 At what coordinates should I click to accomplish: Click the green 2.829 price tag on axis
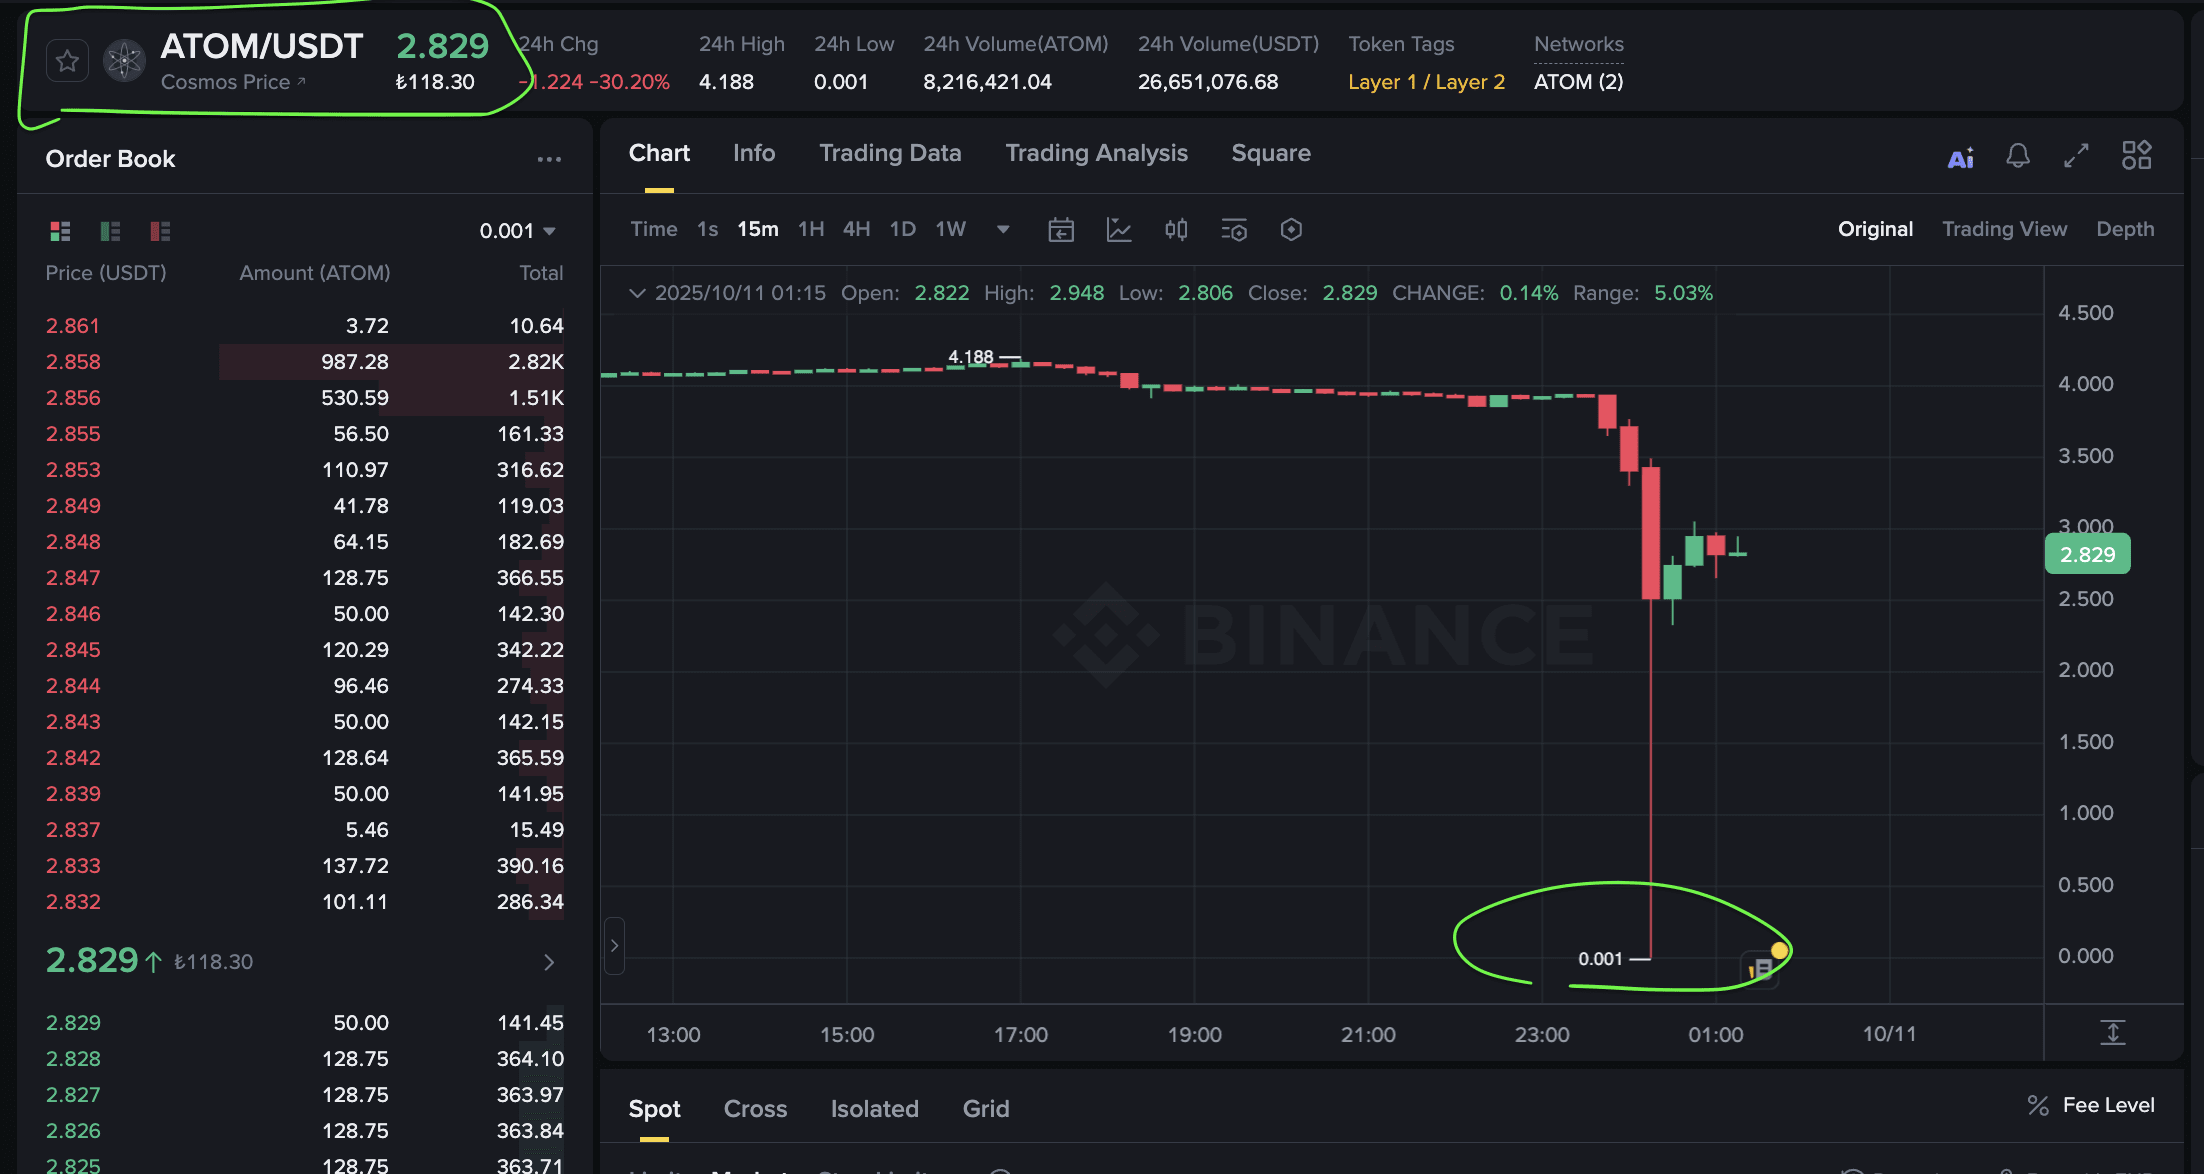[2087, 555]
